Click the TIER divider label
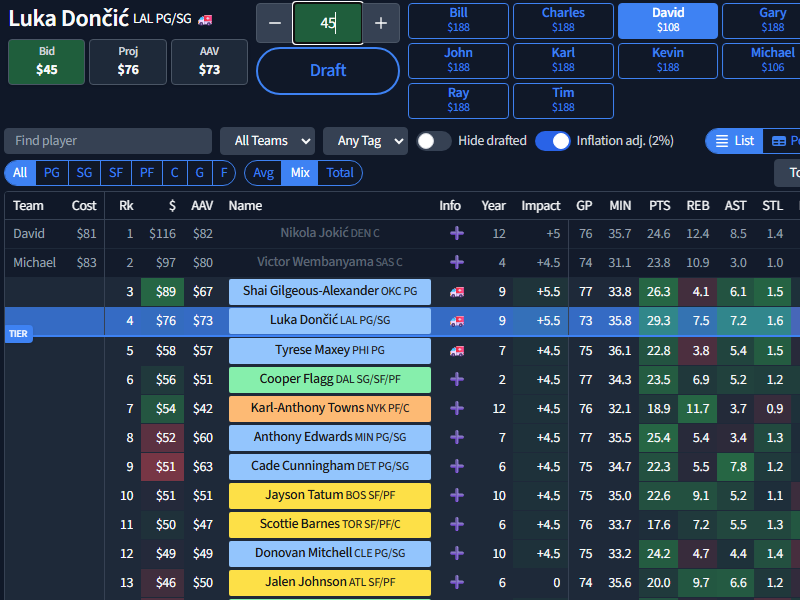The height and width of the screenshot is (600, 800). click(18, 334)
